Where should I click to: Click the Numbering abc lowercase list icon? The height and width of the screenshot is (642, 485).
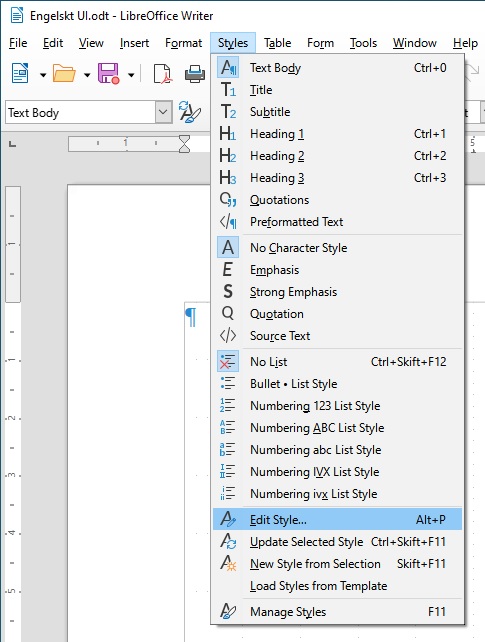[228, 450]
